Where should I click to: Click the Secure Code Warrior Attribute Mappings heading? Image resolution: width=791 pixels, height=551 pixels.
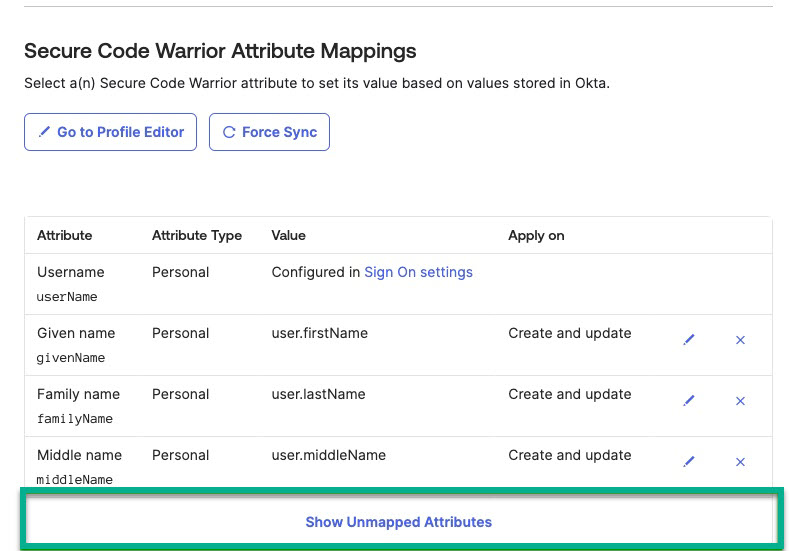(220, 51)
